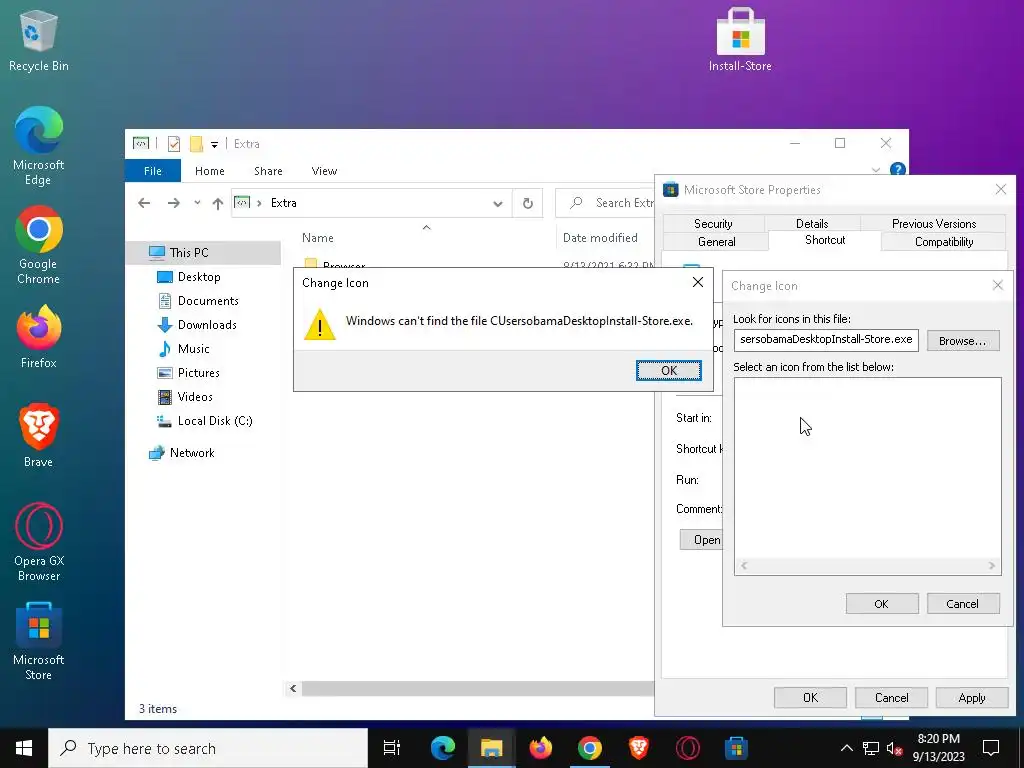Open the notification center icon
Screen dimensions: 1024x768
[991, 748]
